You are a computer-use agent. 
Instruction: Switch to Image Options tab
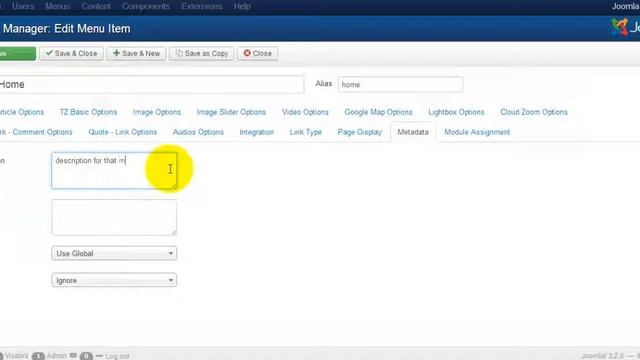[157, 112]
